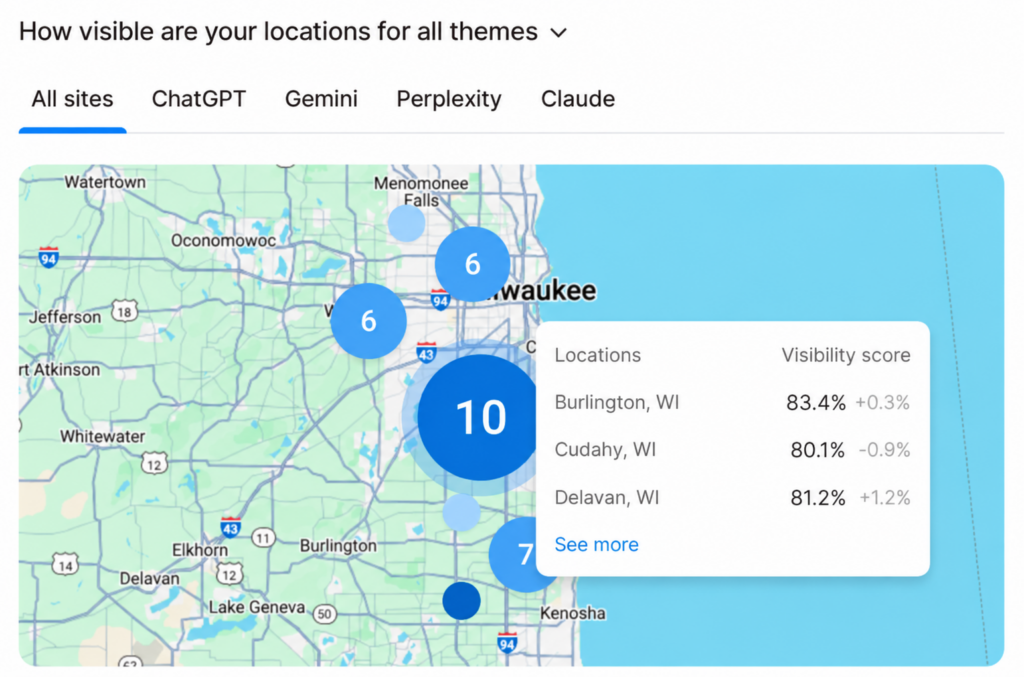Click the map cluster marker labeled 10

(481, 418)
